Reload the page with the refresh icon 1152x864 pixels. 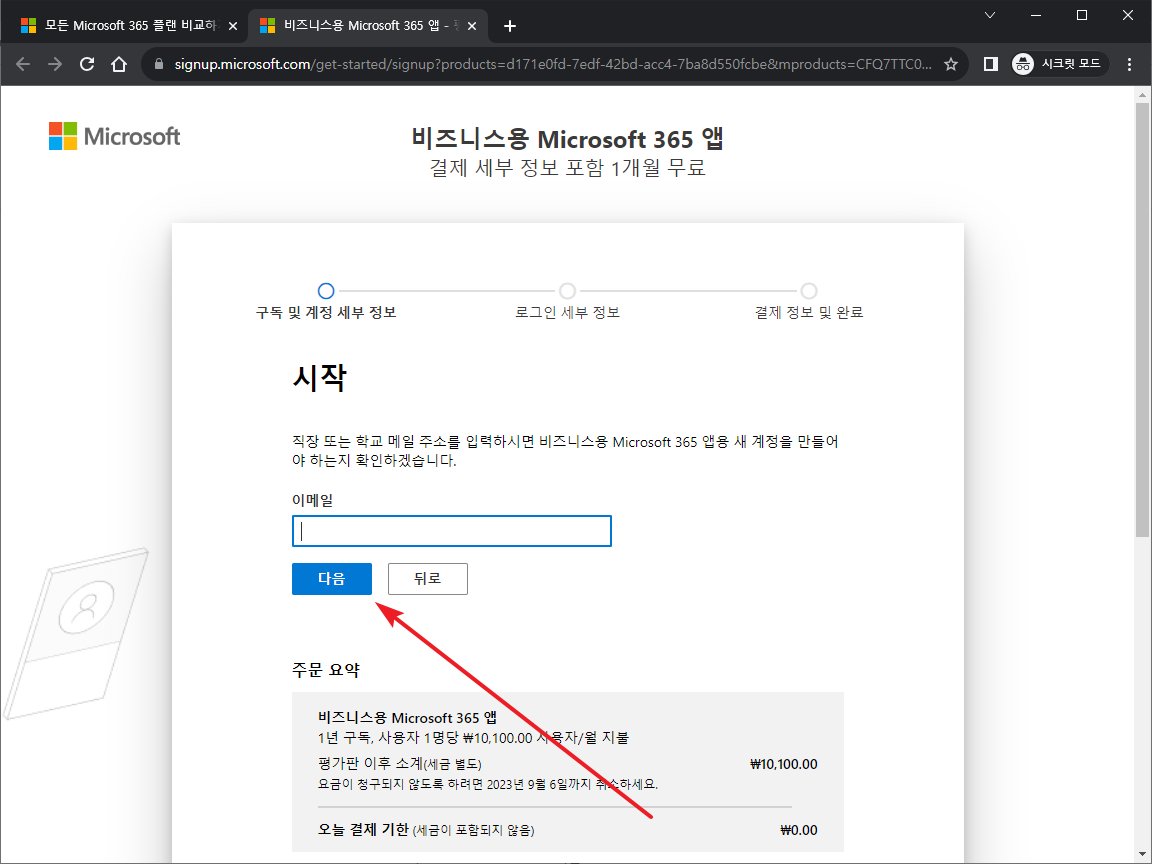[87, 65]
